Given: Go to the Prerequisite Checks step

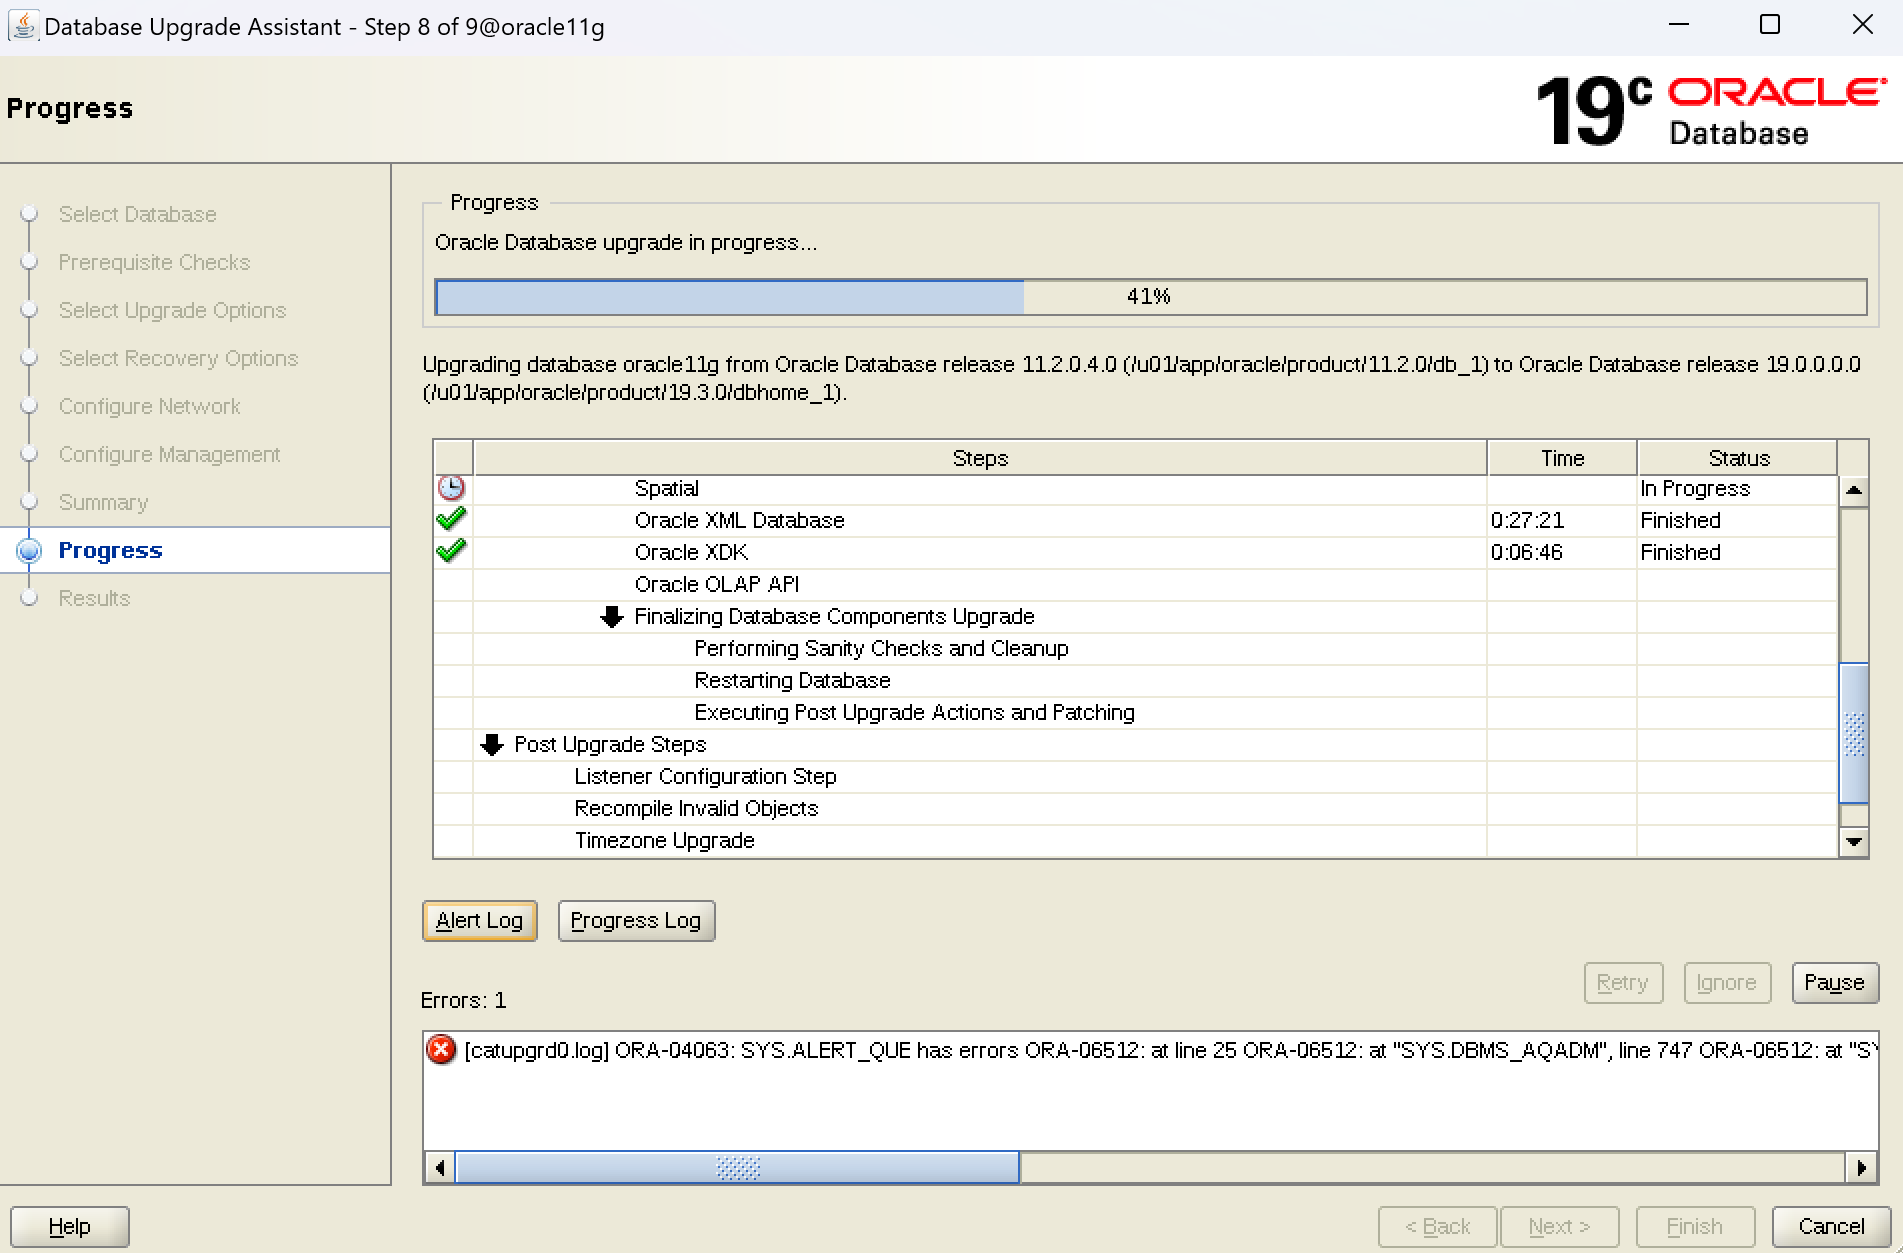Looking at the screenshot, I should pyautogui.click(x=154, y=262).
